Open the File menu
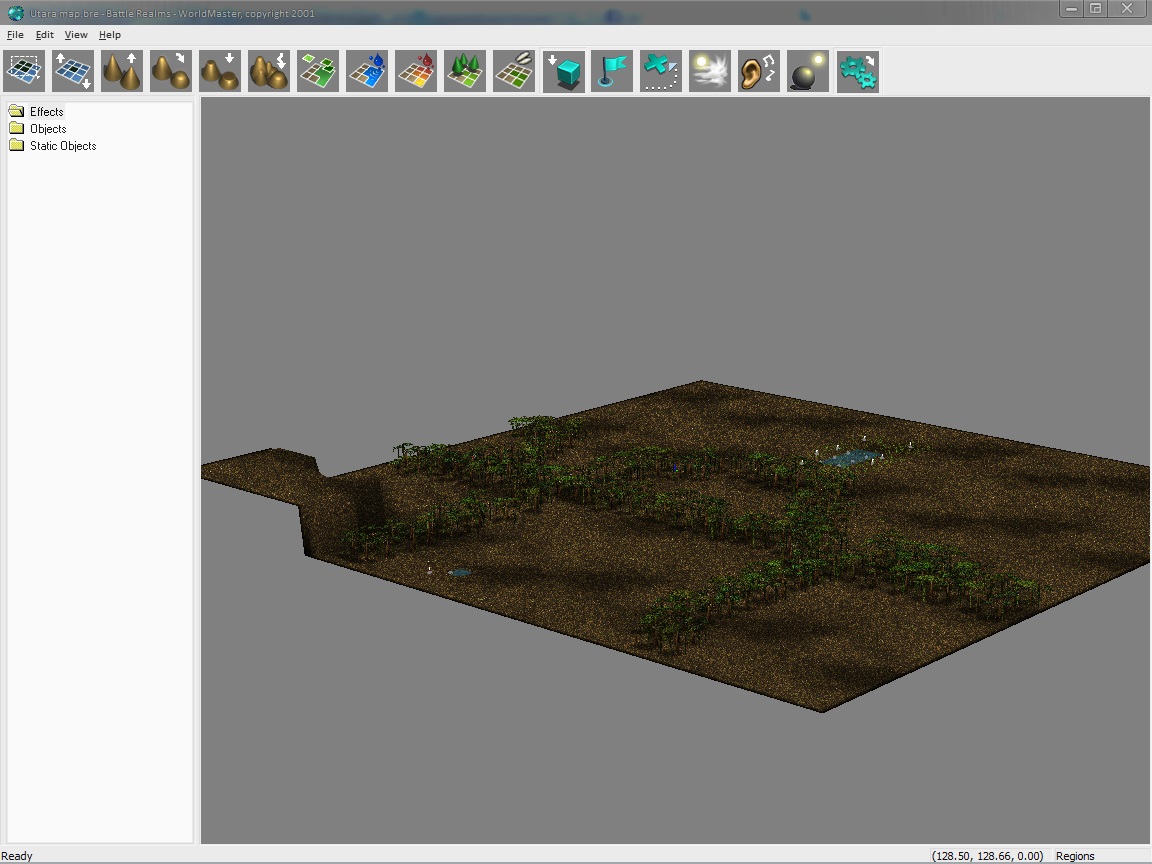 15,35
